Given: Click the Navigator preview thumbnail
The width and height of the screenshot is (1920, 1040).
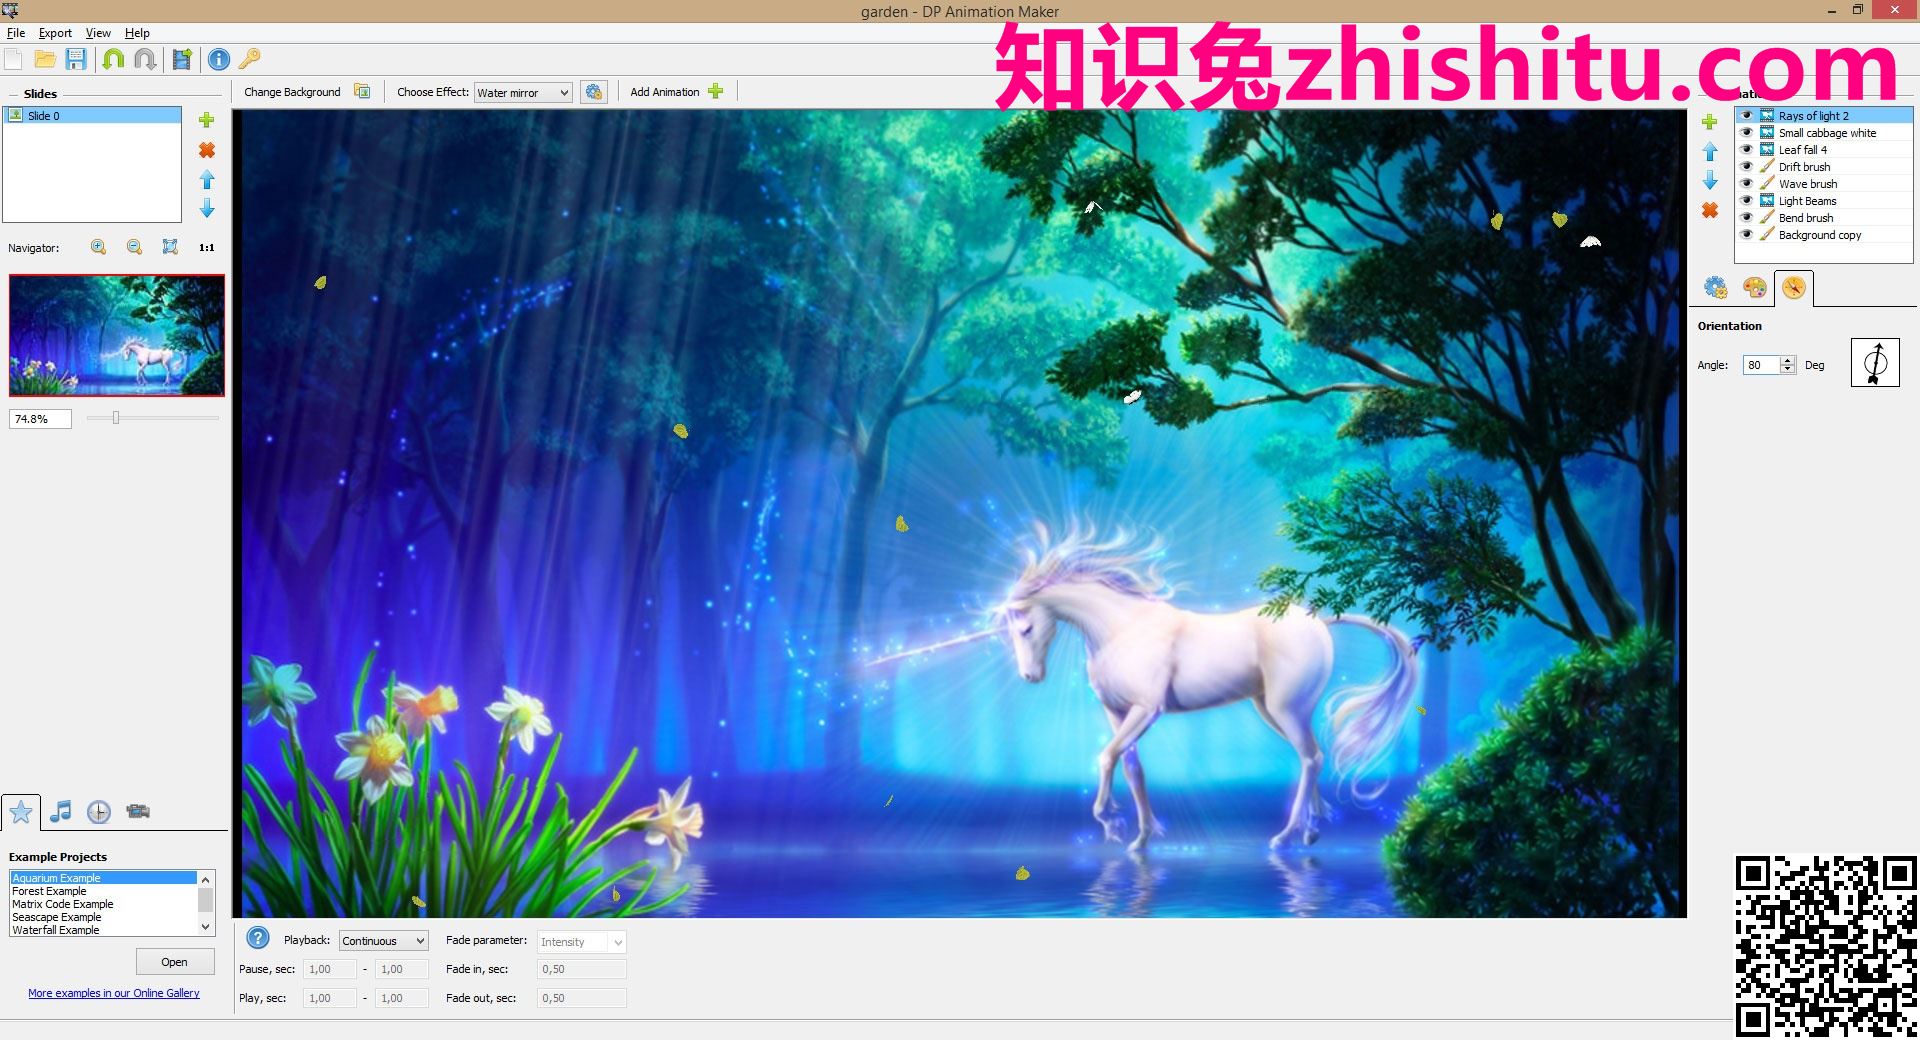Looking at the screenshot, I should [x=117, y=335].
